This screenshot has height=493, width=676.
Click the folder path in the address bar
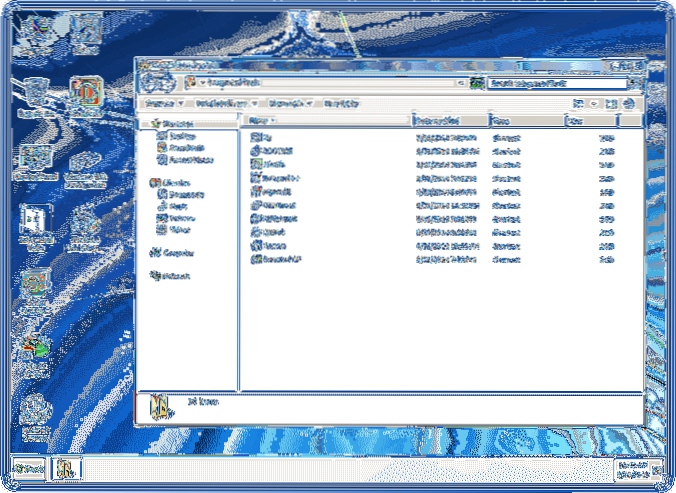[x=233, y=82]
